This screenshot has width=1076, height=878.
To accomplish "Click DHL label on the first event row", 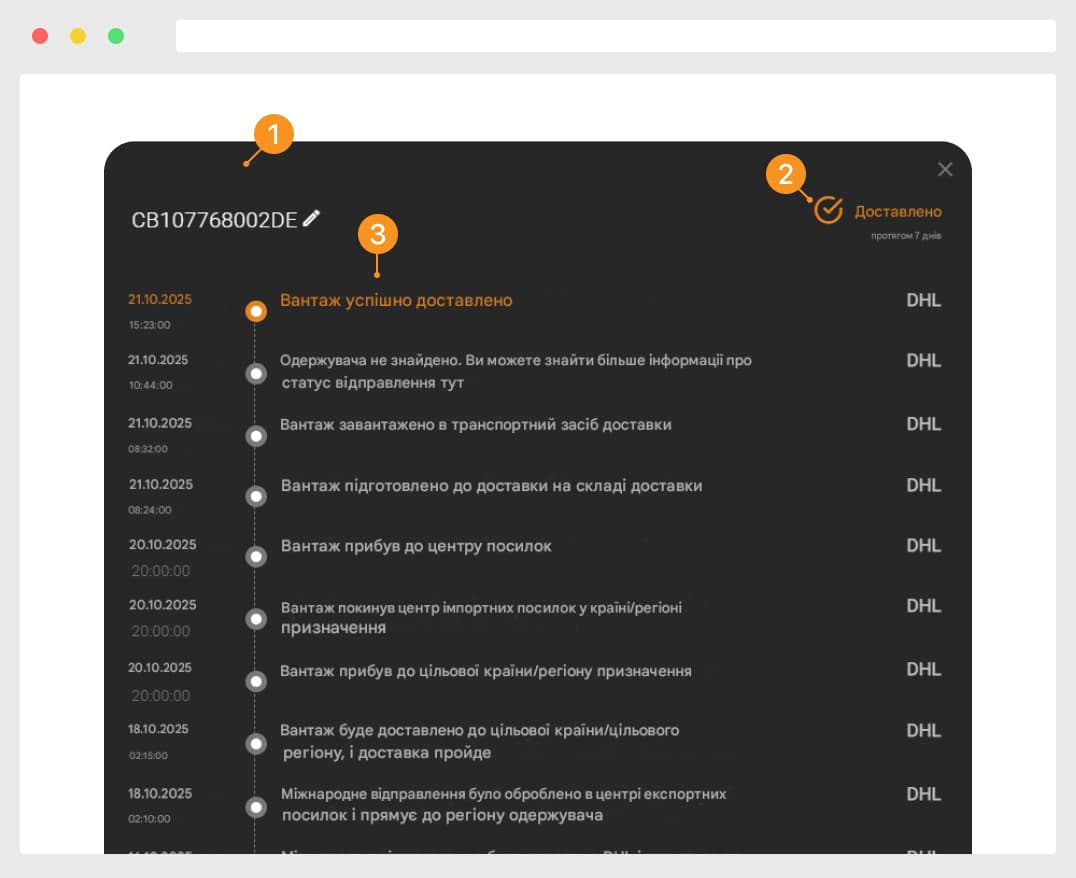I will click(x=923, y=300).
